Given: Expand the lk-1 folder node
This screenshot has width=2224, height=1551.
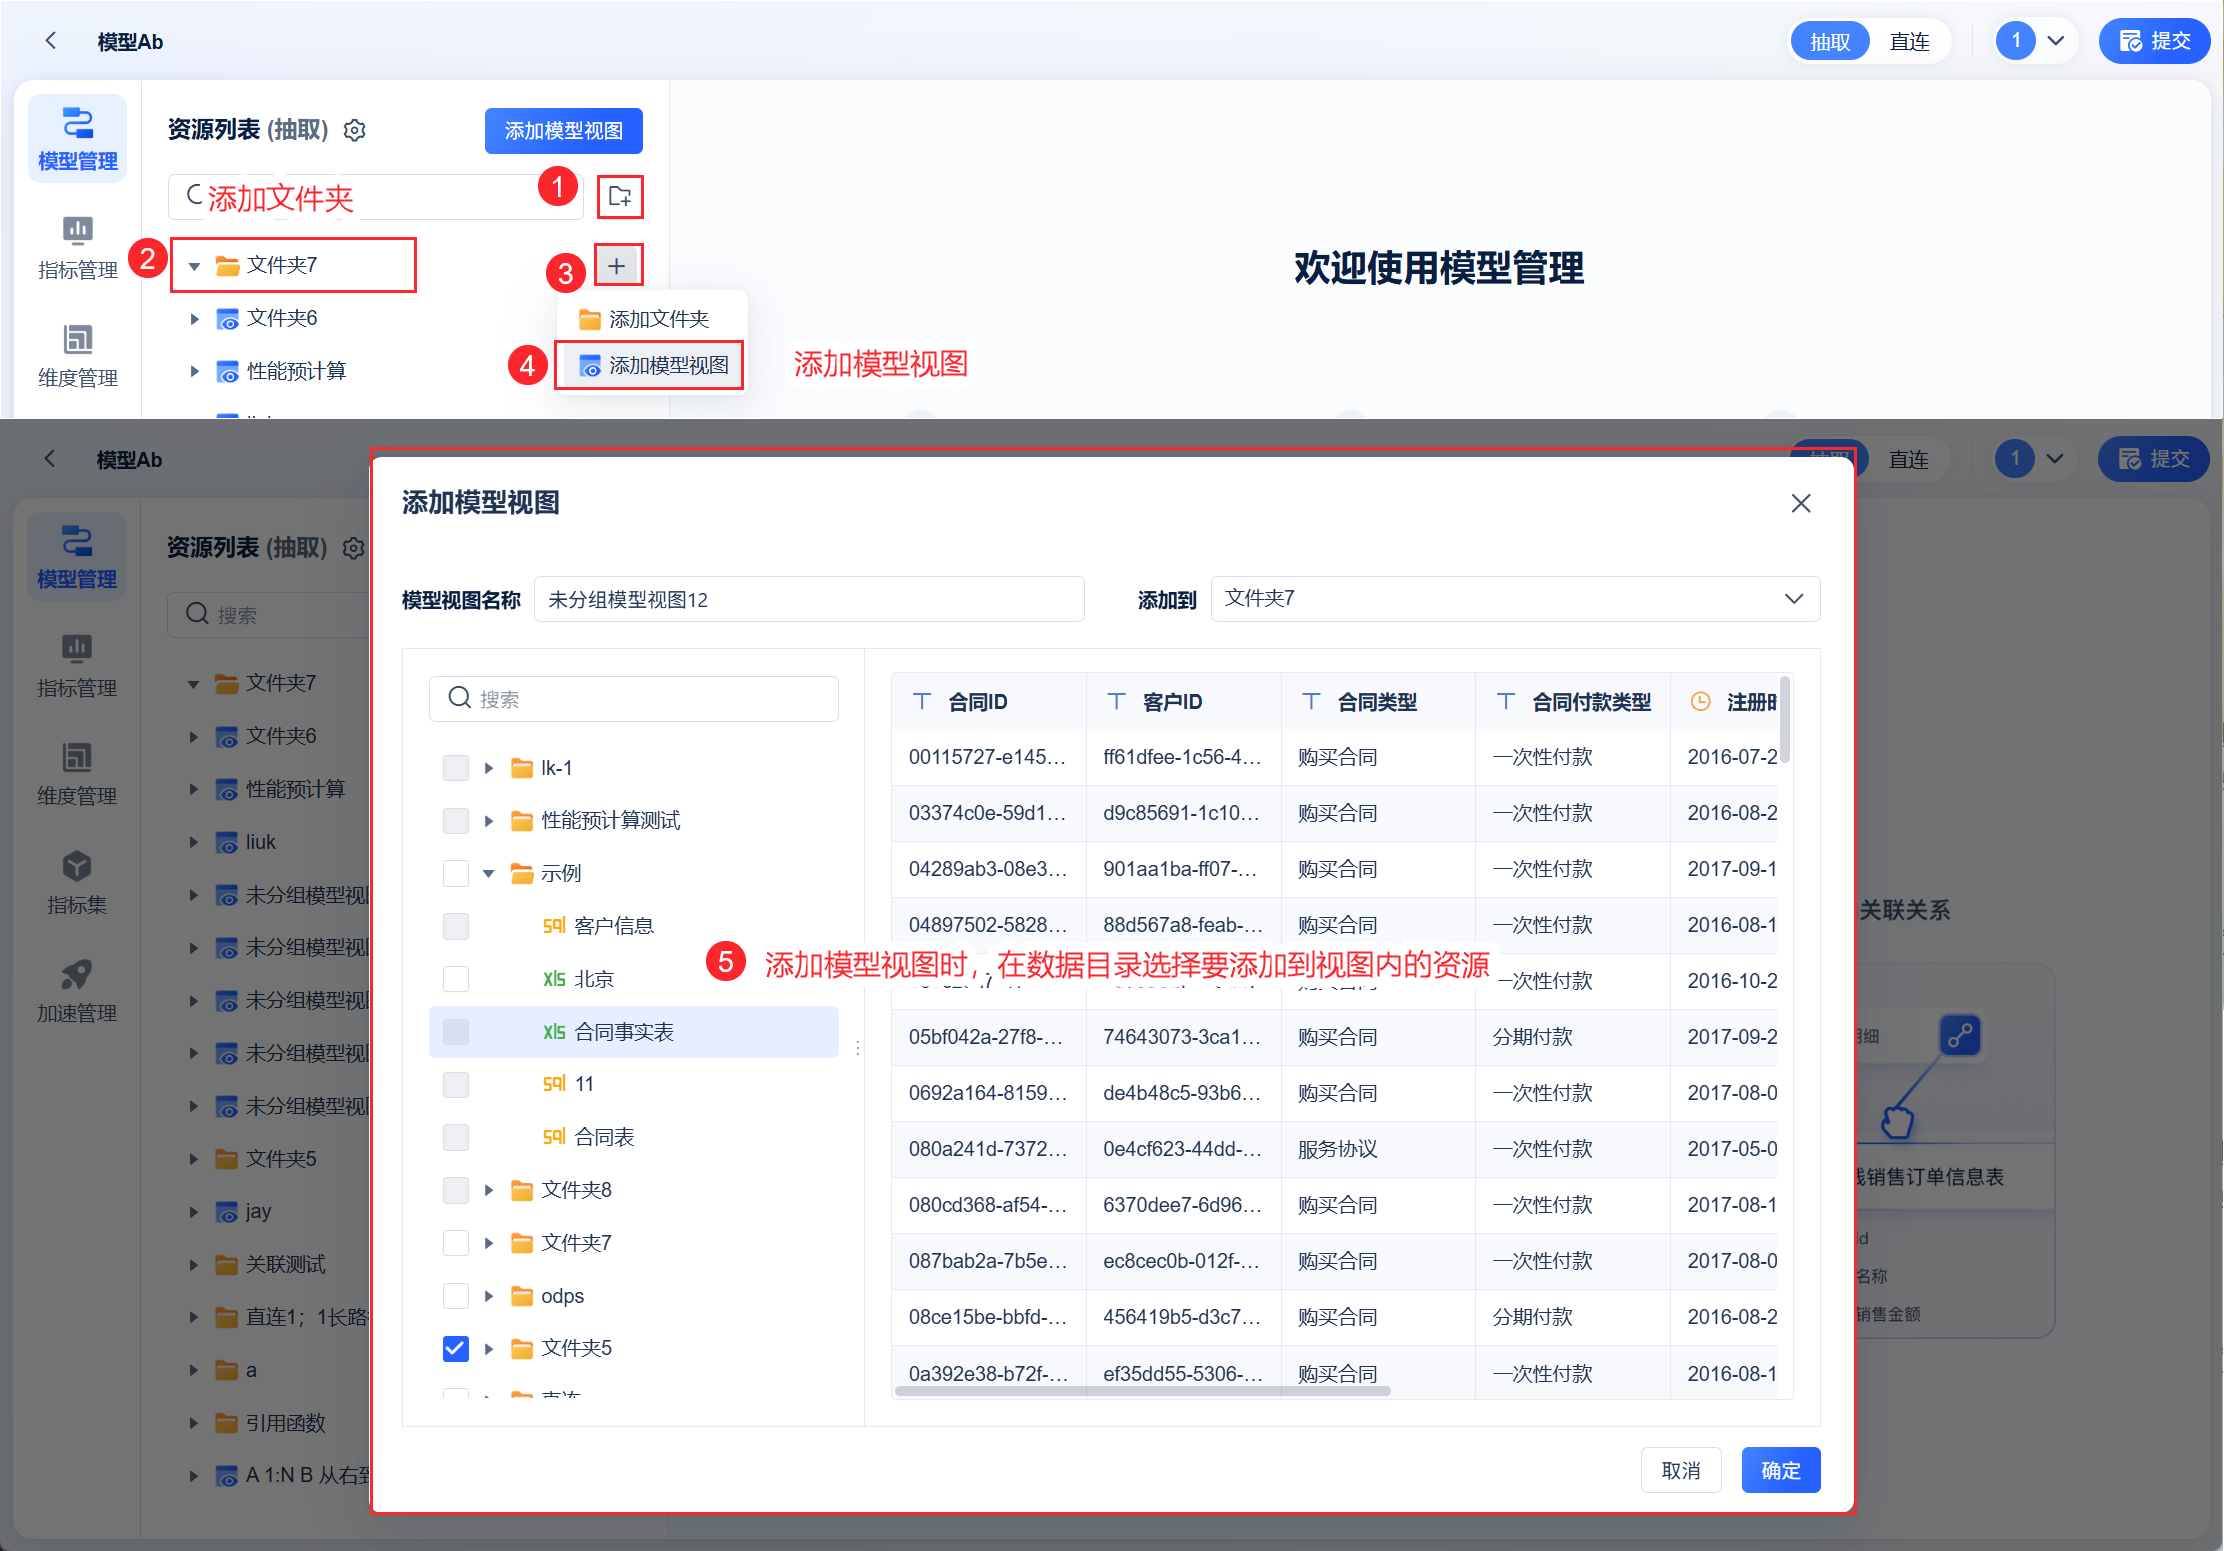Looking at the screenshot, I should [489, 768].
